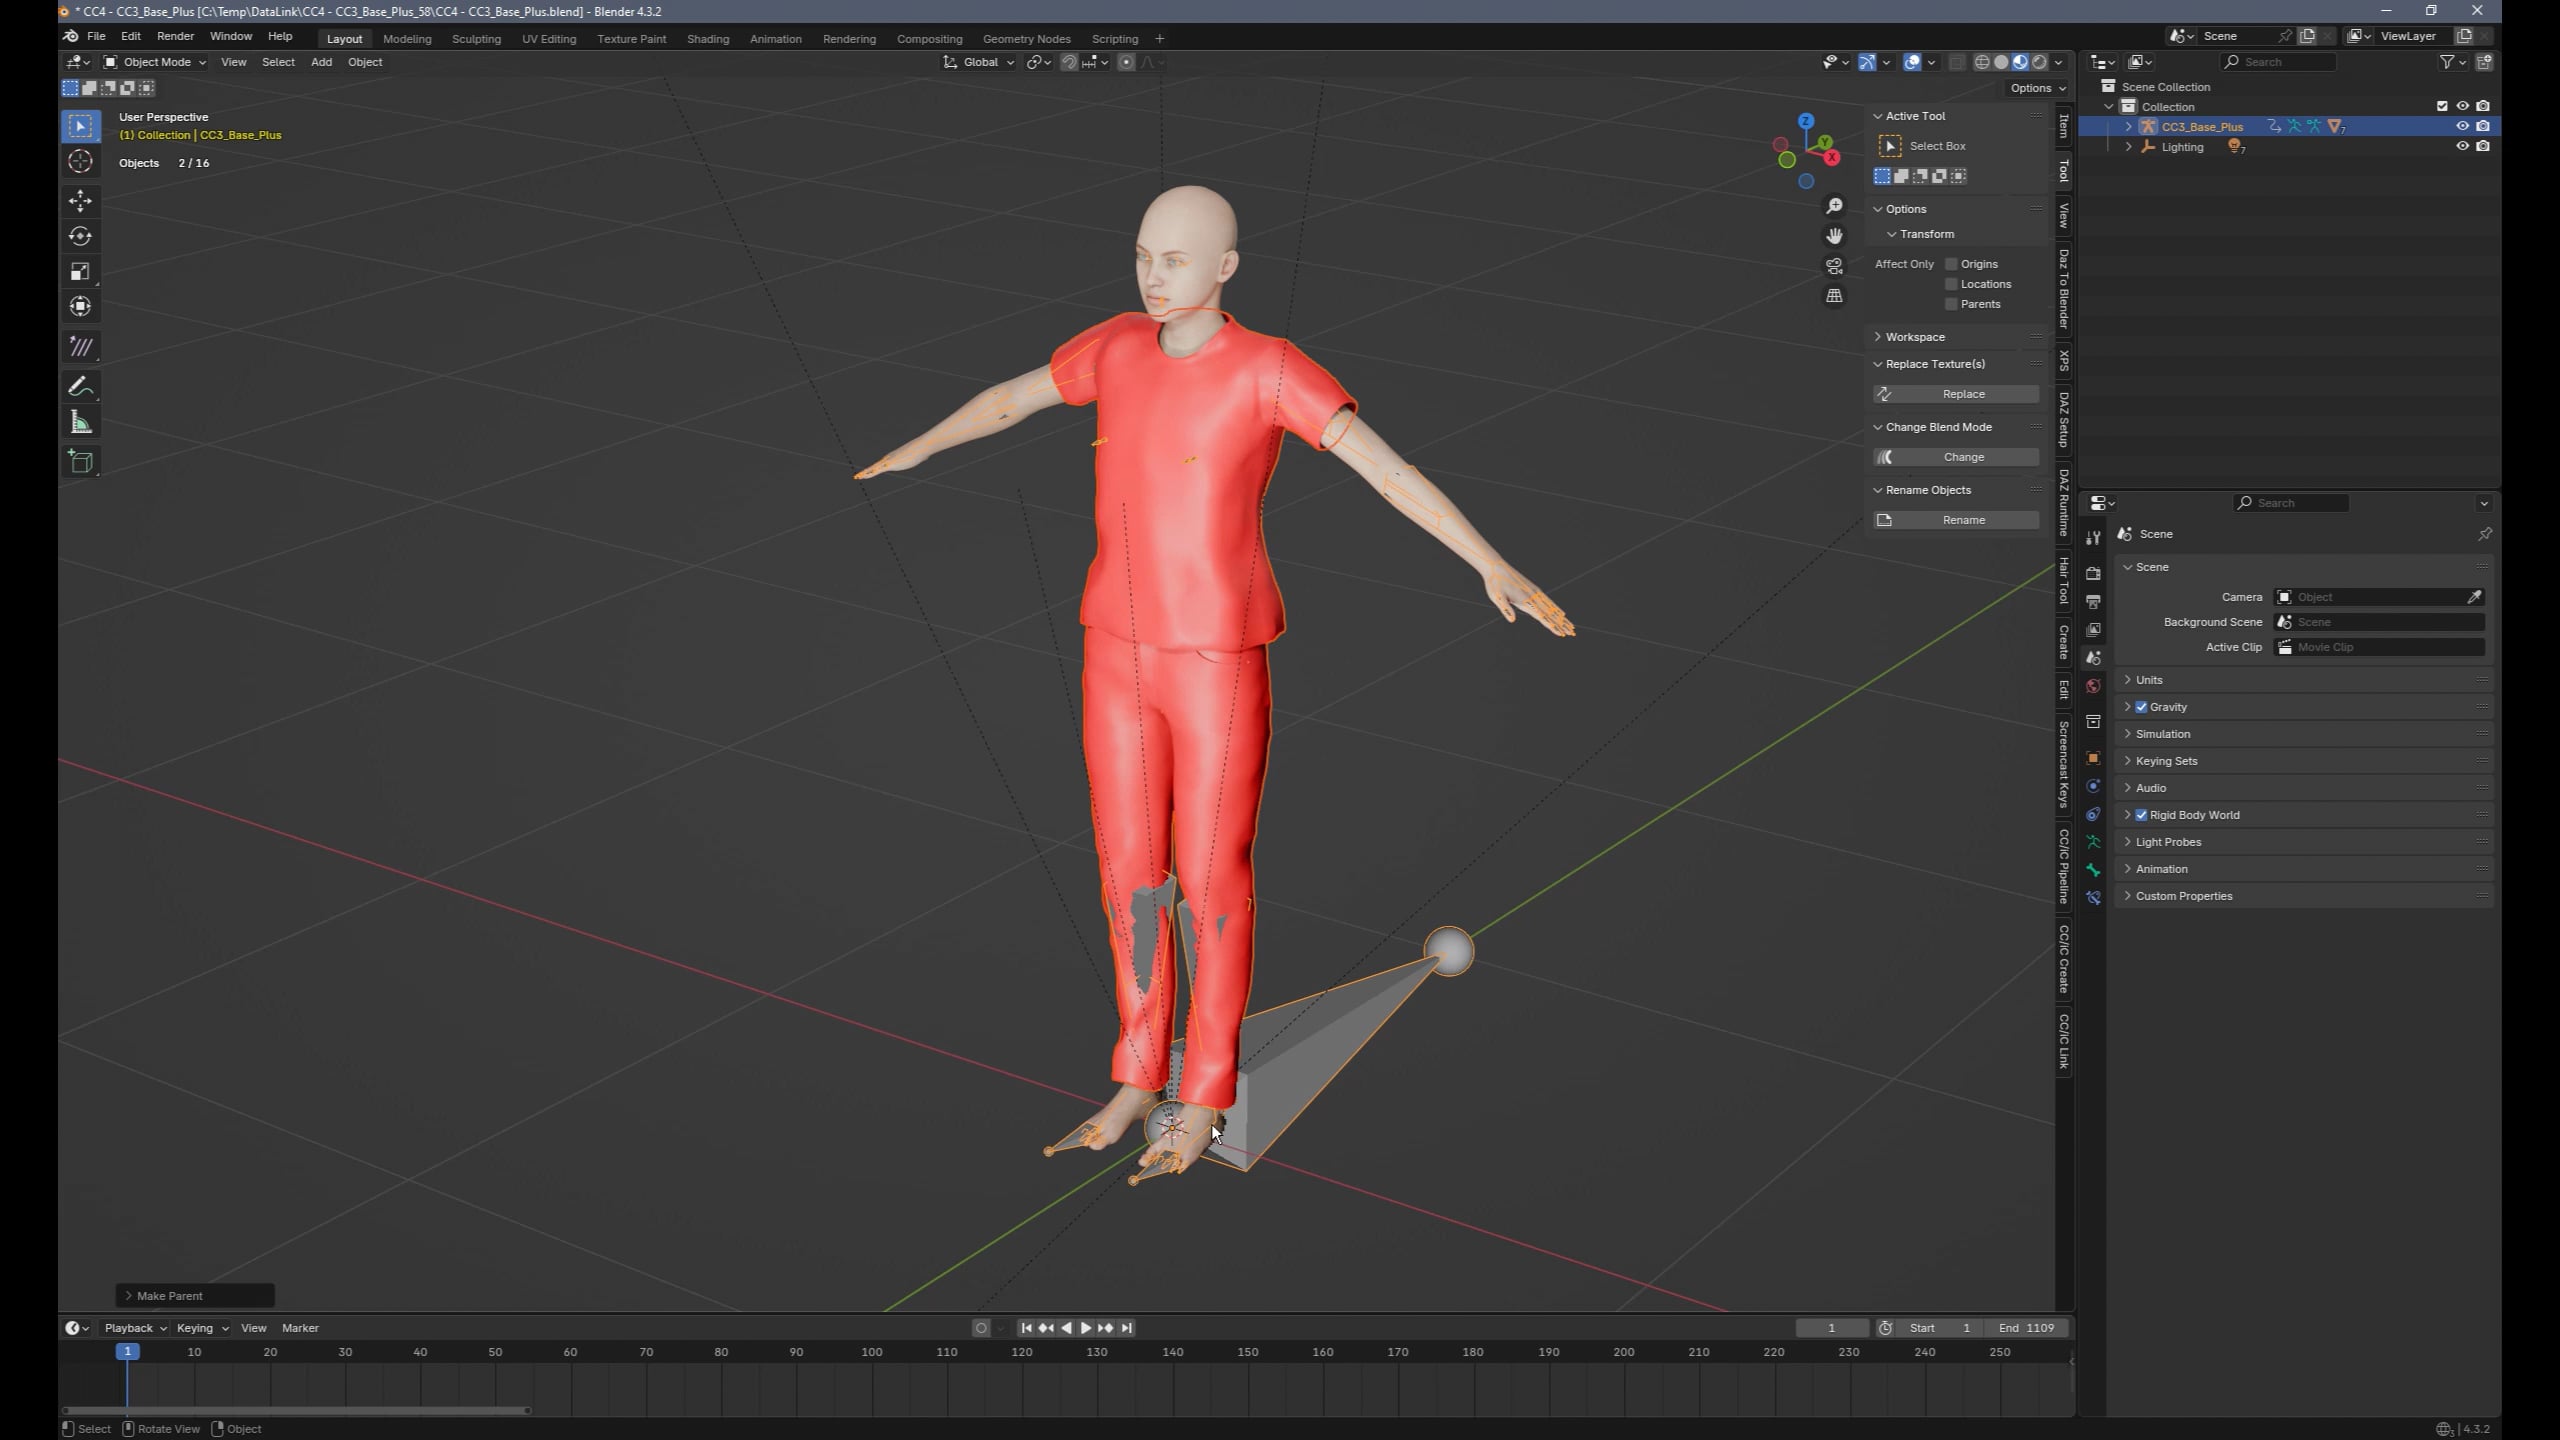Activate the Rotate tool
Viewport: 2560px width, 1440px height.
coord(80,236)
